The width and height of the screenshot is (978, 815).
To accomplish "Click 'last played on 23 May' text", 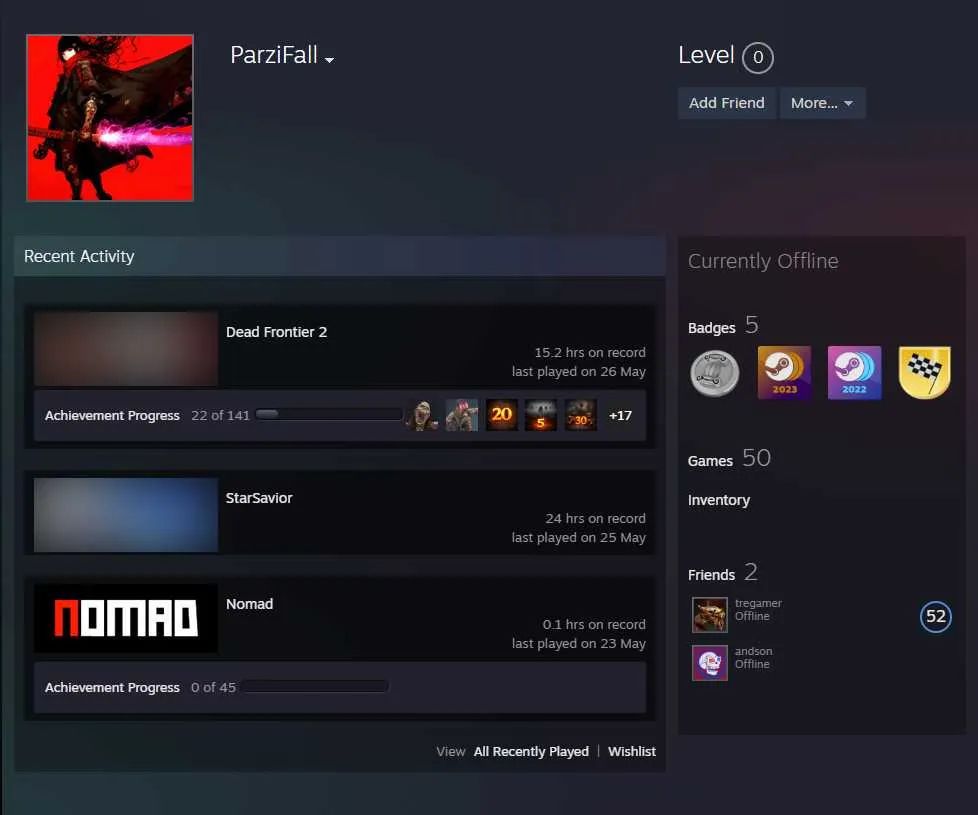I will [x=578, y=644].
